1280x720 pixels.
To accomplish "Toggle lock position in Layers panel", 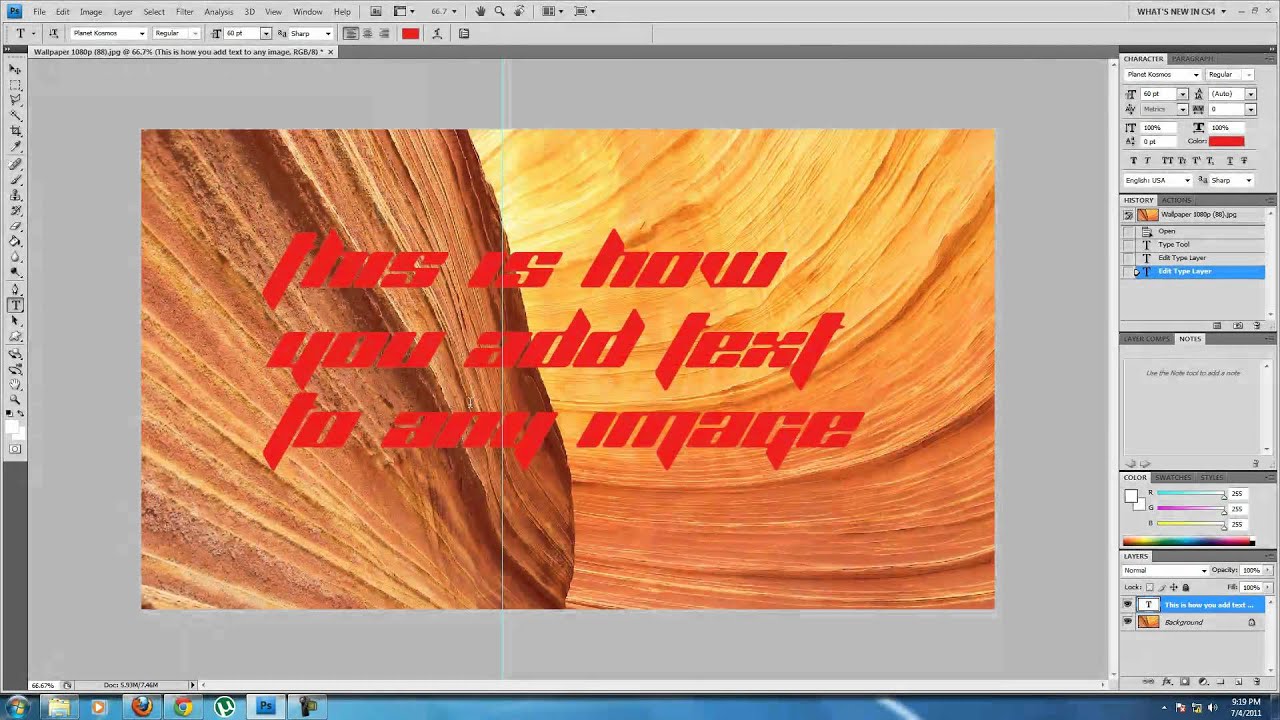I will pos(1174,587).
